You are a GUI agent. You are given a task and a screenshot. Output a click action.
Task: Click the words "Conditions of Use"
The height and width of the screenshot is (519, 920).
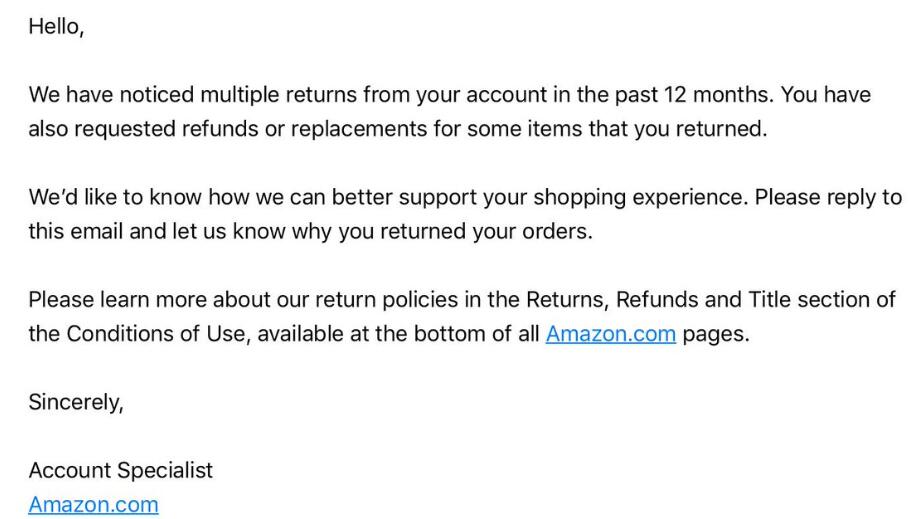click(155, 334)
